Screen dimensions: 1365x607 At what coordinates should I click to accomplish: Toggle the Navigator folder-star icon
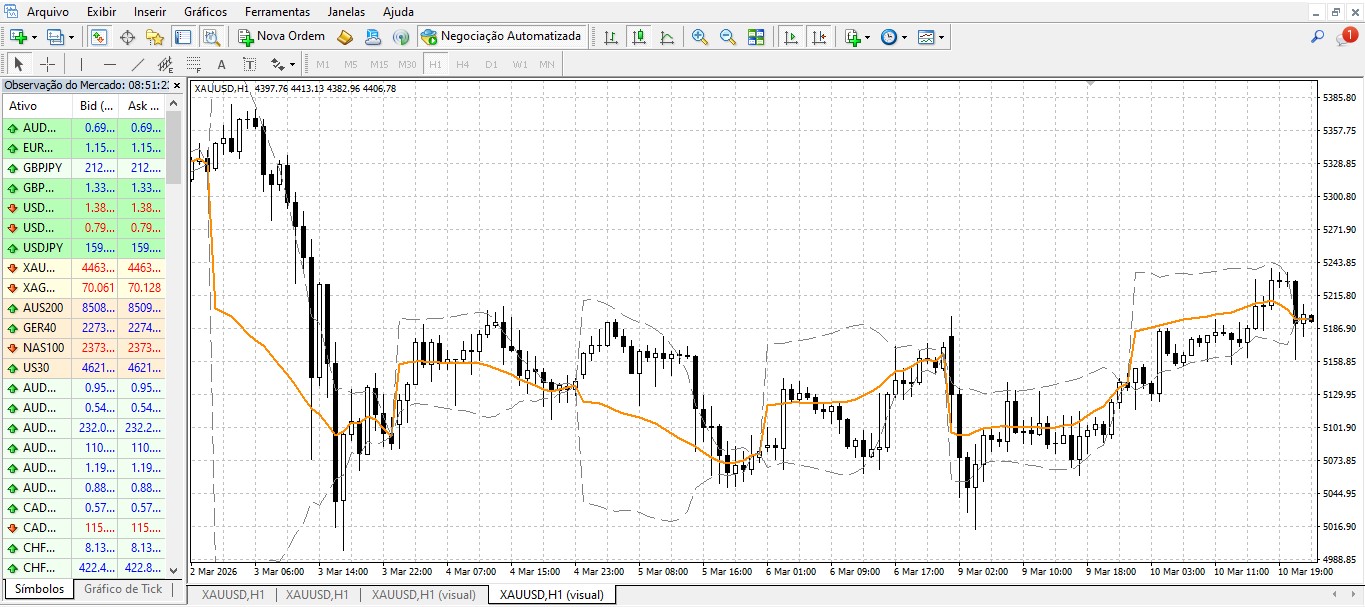pos(155,37)
